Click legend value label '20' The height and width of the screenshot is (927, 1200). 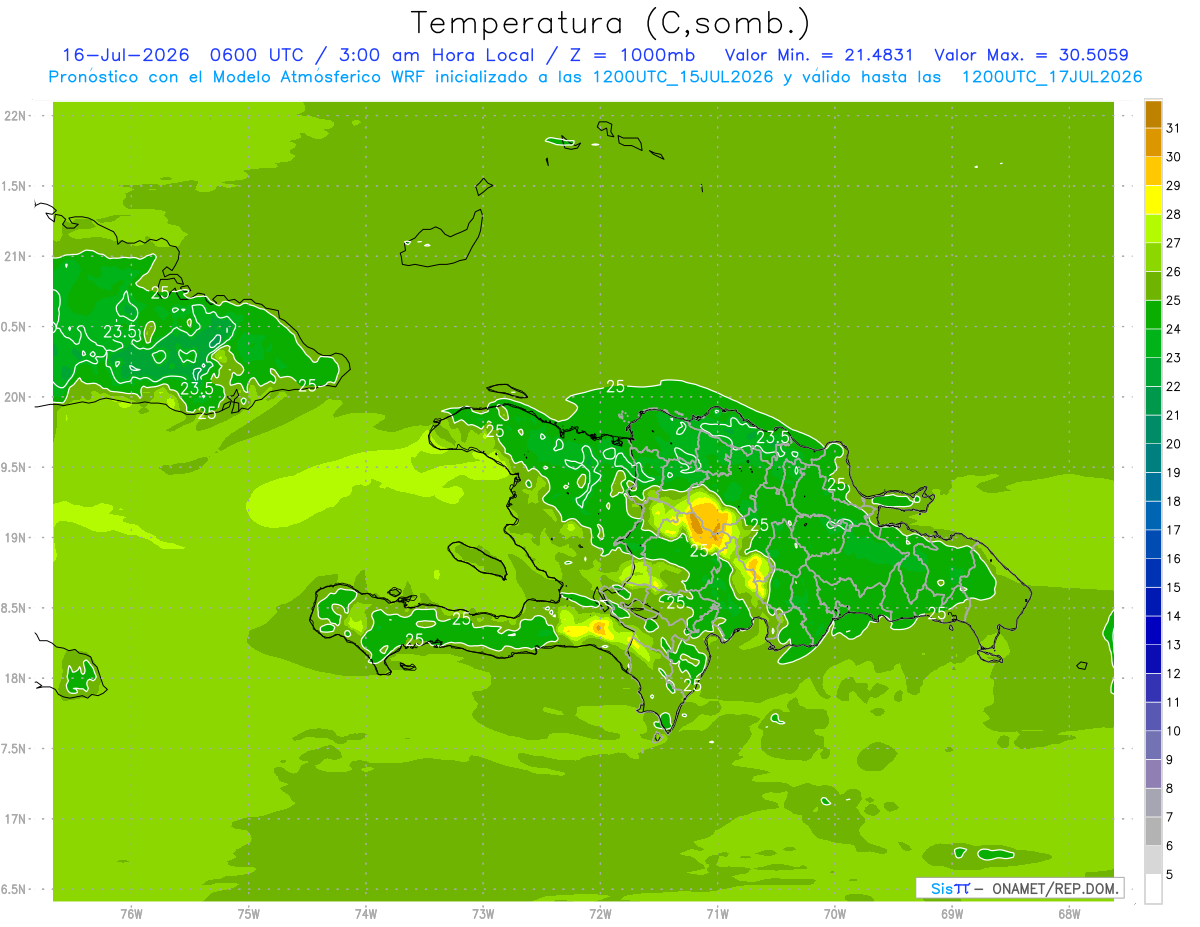click(1174, 444)
